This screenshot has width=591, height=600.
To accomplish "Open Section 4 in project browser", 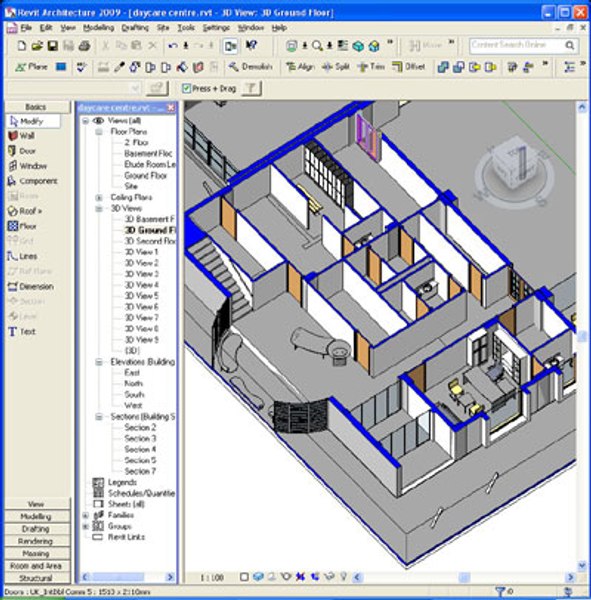I will pyautogui.click(x=140, y=449).
